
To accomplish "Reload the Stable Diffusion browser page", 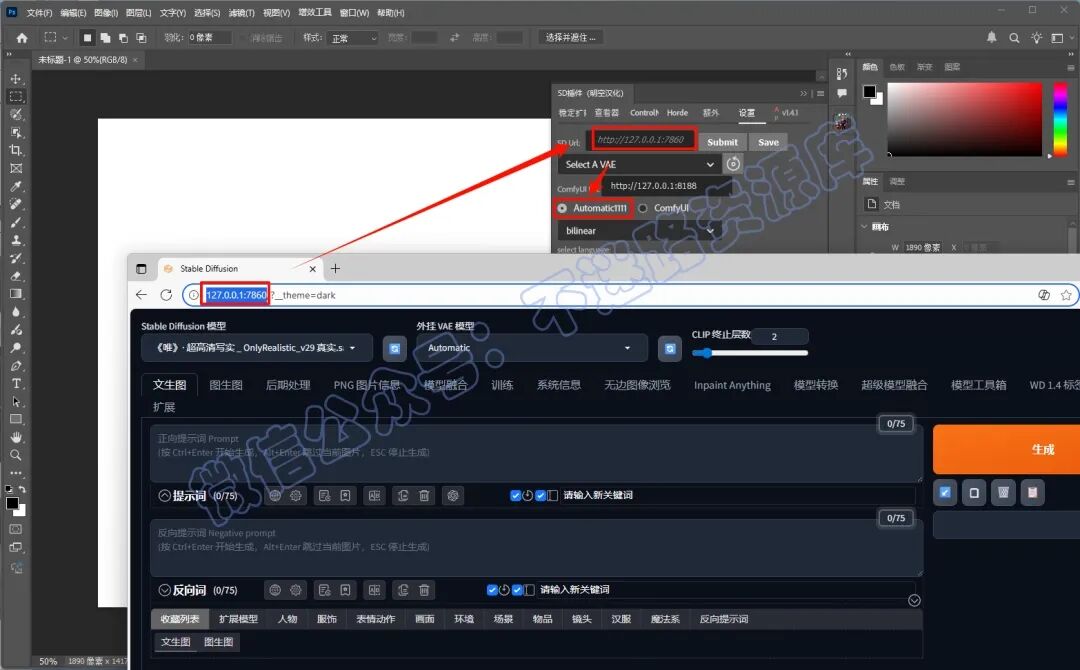I will [x=166, y=295].
